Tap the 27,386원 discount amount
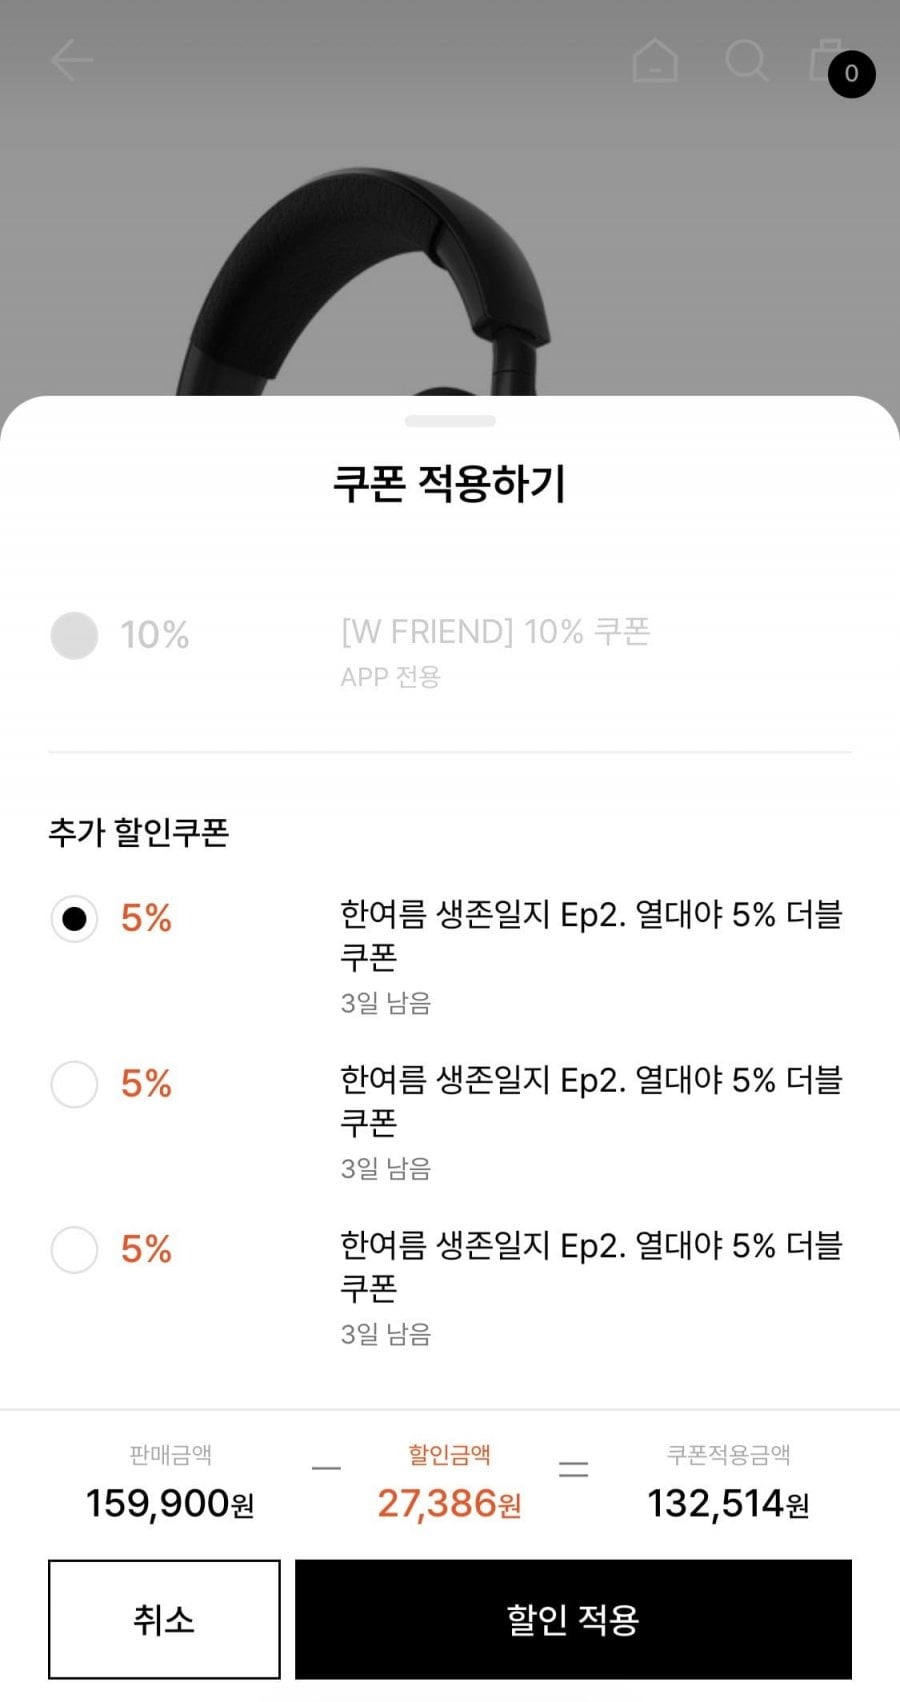This screenshot has height=1702, width=900. click(449, 1503)
